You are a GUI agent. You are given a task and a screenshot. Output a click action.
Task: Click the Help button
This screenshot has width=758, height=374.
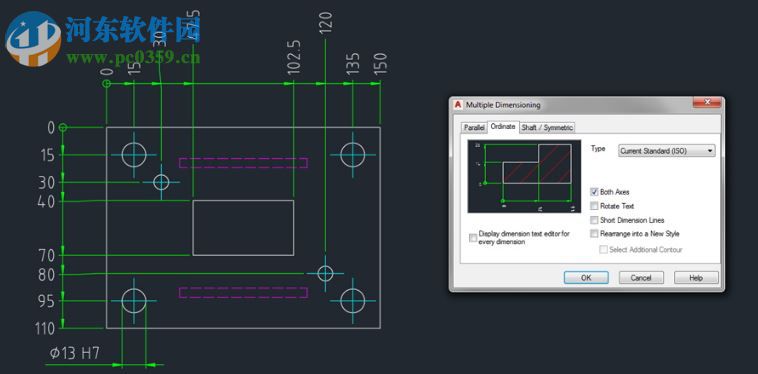(696, 278)
